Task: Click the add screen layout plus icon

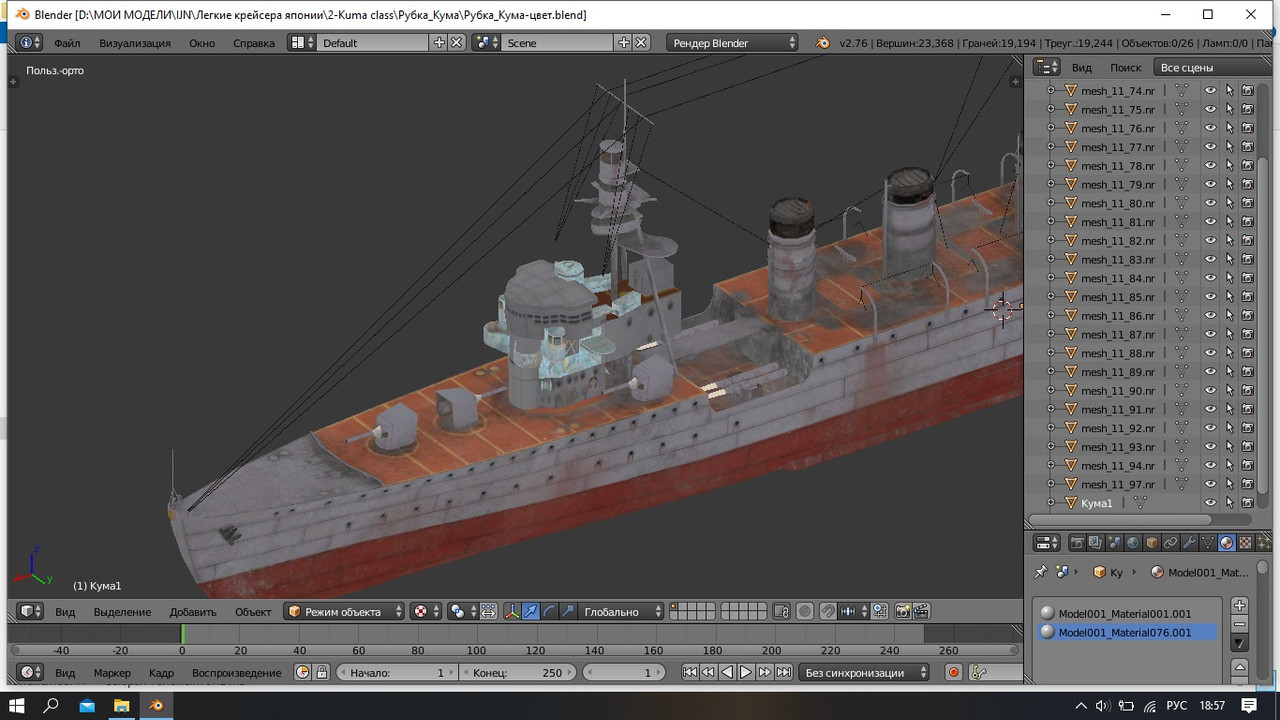Action: 439,43
